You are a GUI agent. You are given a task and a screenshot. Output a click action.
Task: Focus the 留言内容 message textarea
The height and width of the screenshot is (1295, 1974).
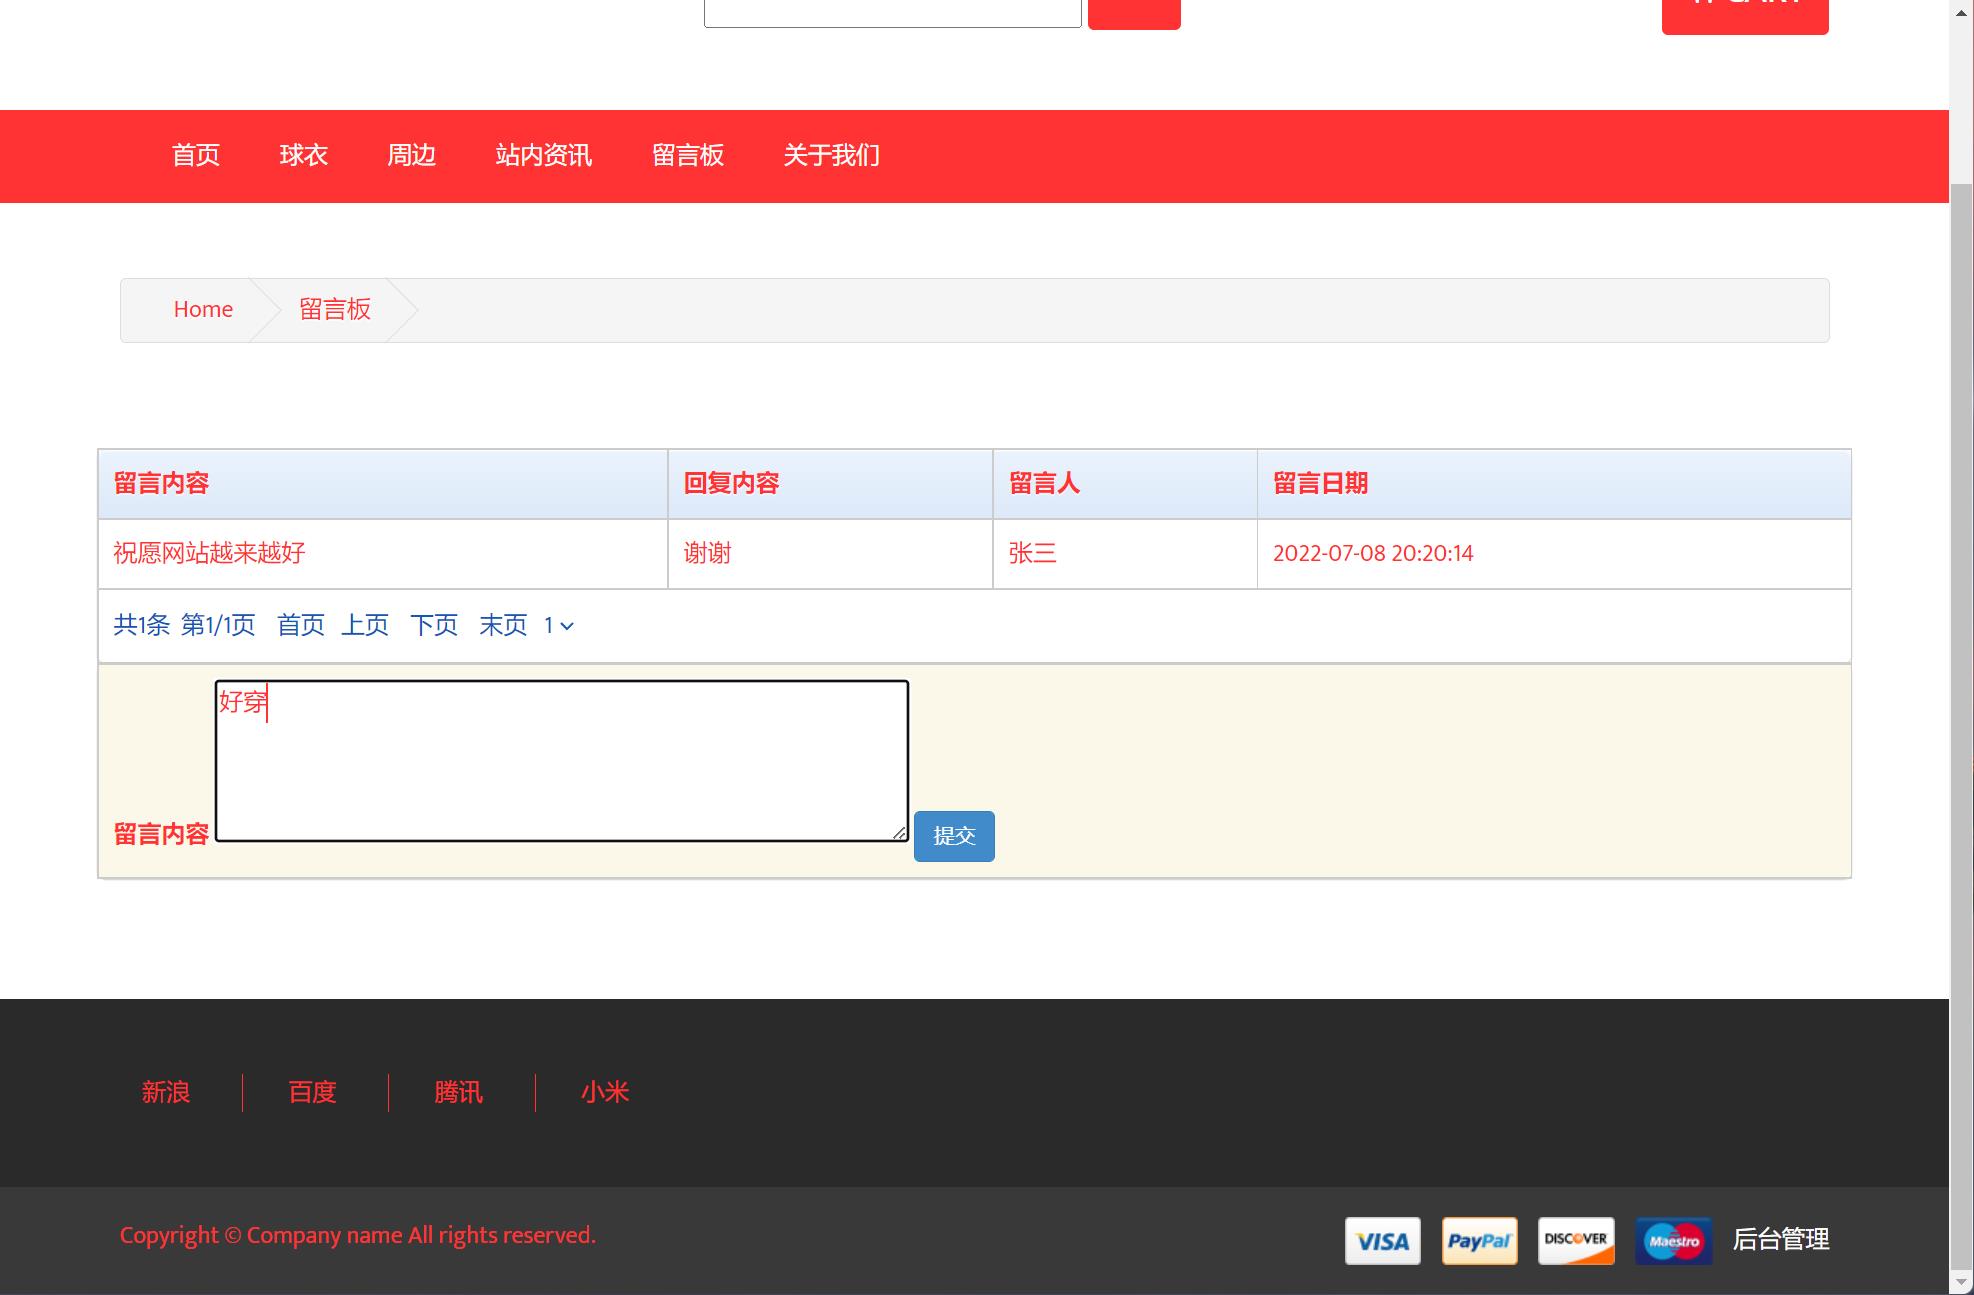561,761
